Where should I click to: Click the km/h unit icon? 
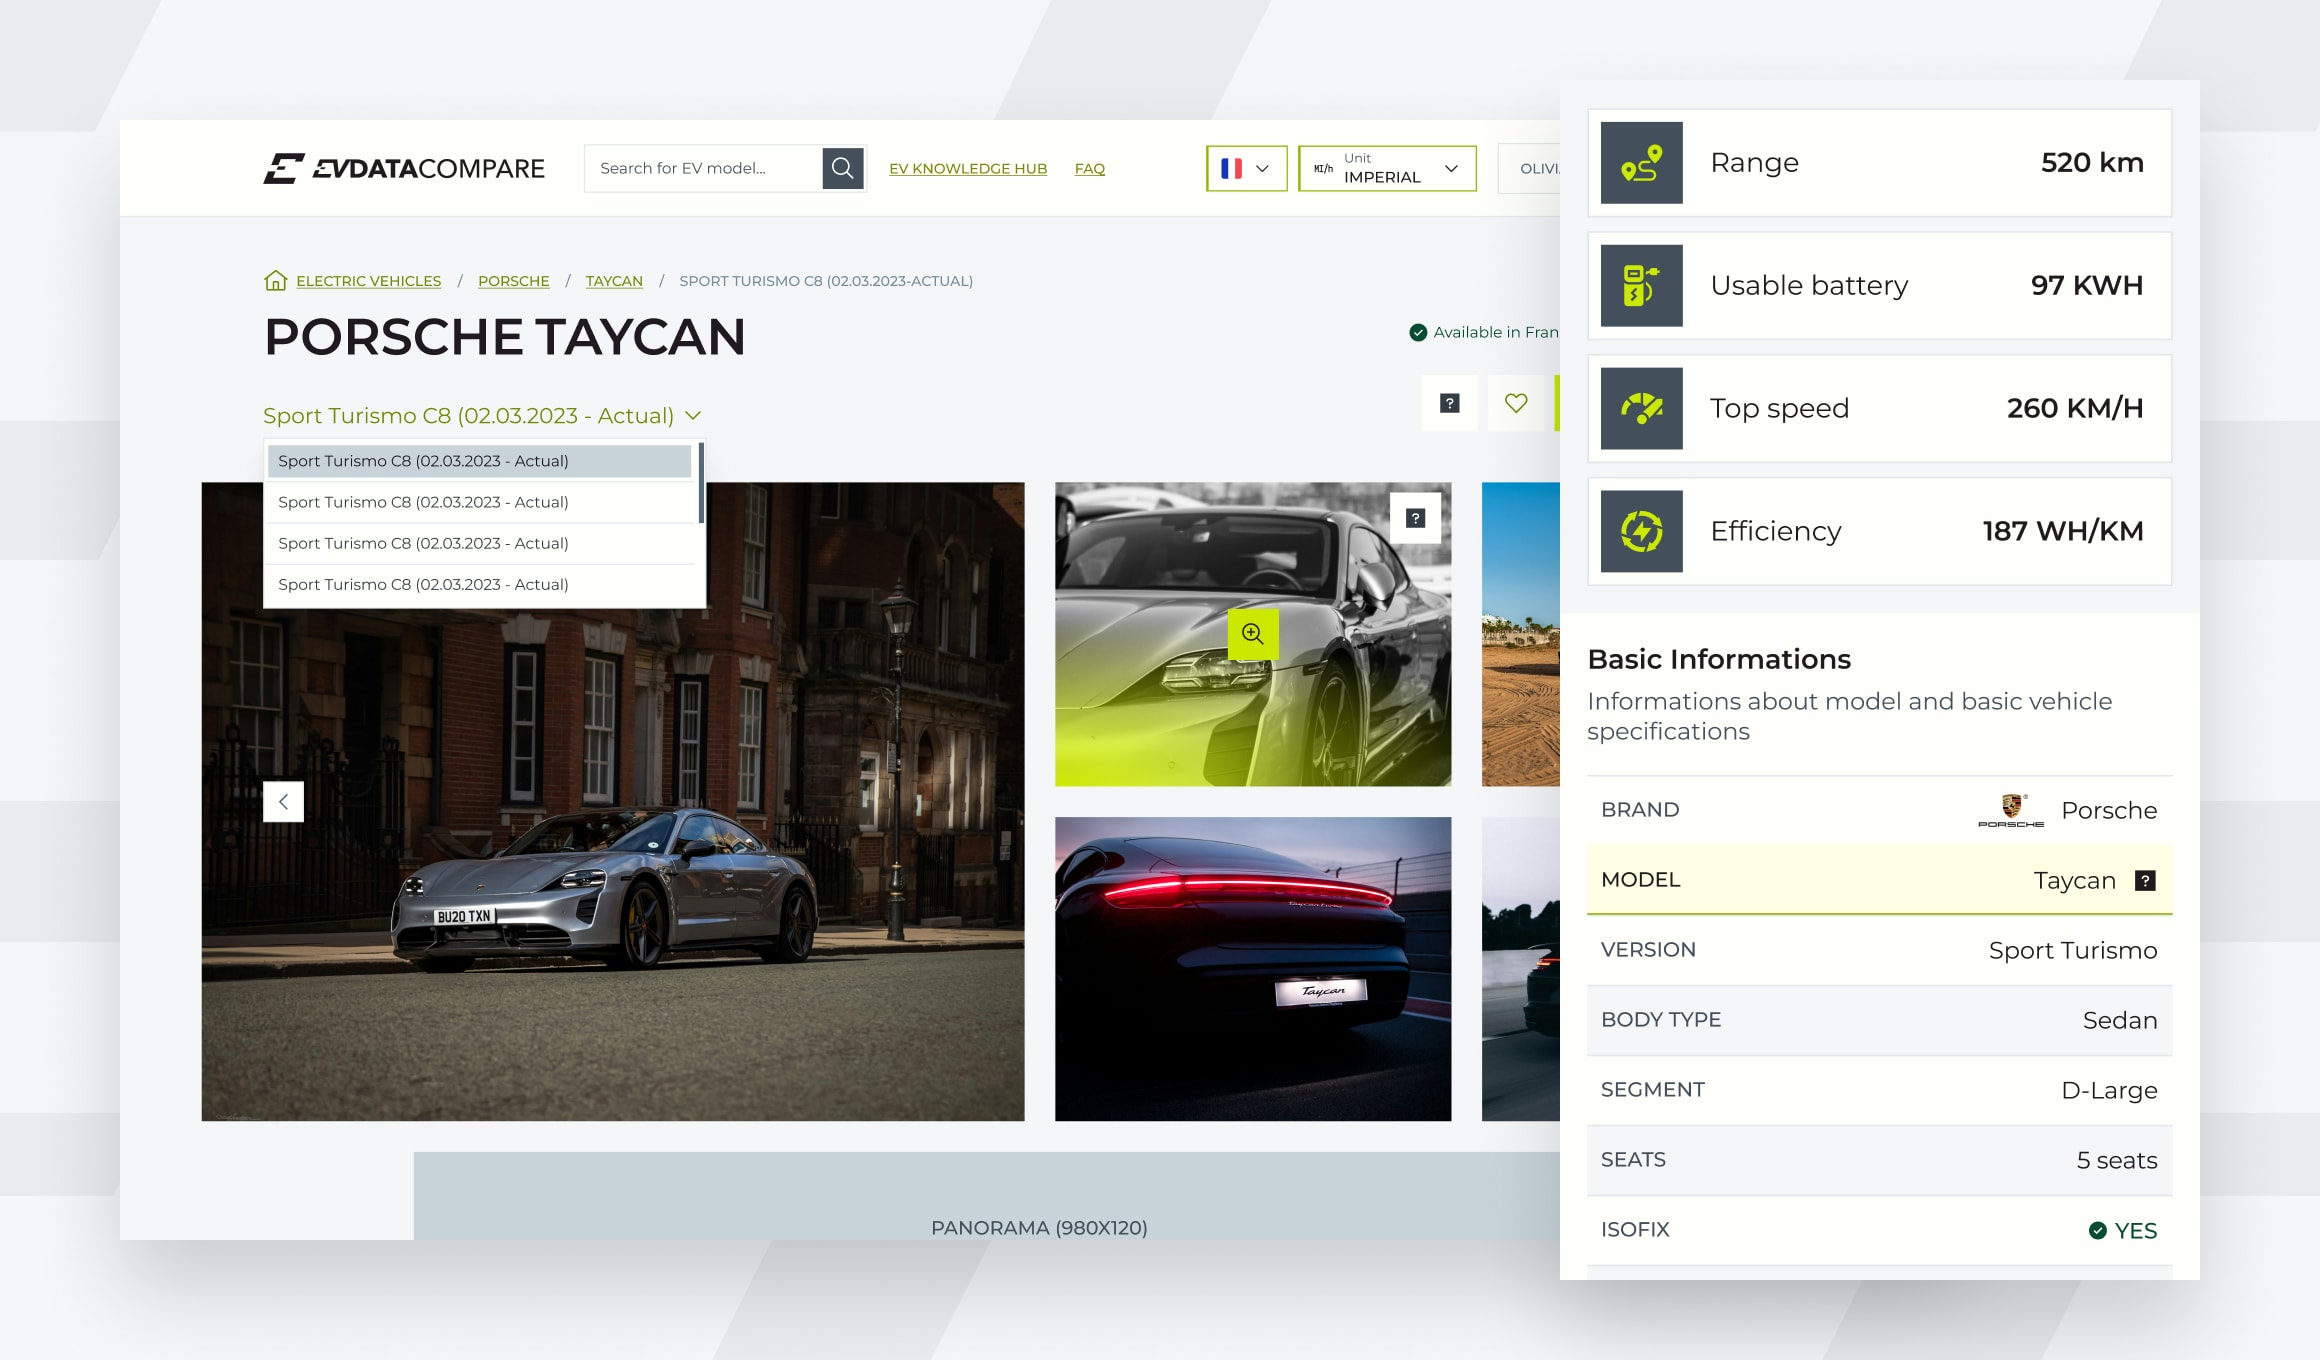pos(1323,168)
